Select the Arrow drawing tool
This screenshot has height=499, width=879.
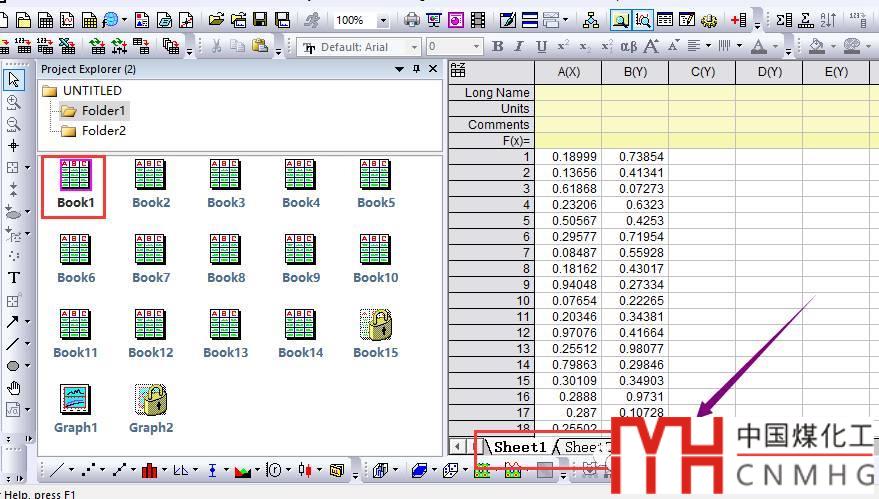click(x=12, y=322)
